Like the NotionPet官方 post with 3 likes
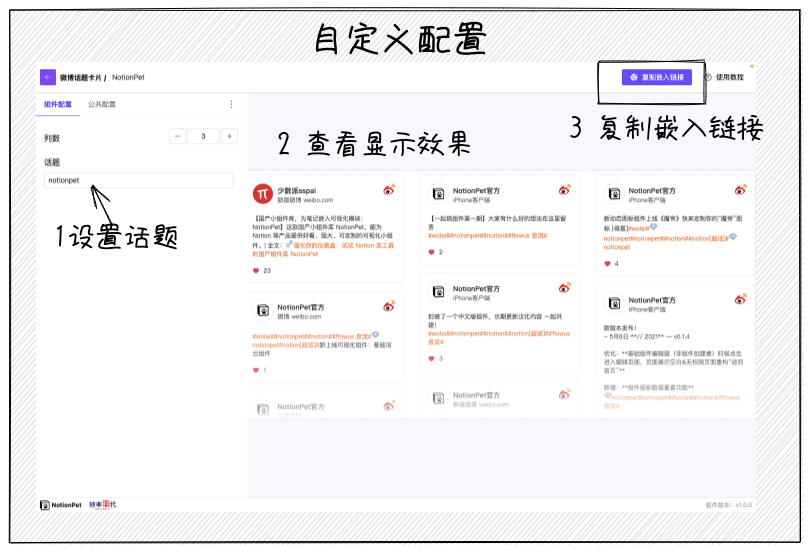 431,358
